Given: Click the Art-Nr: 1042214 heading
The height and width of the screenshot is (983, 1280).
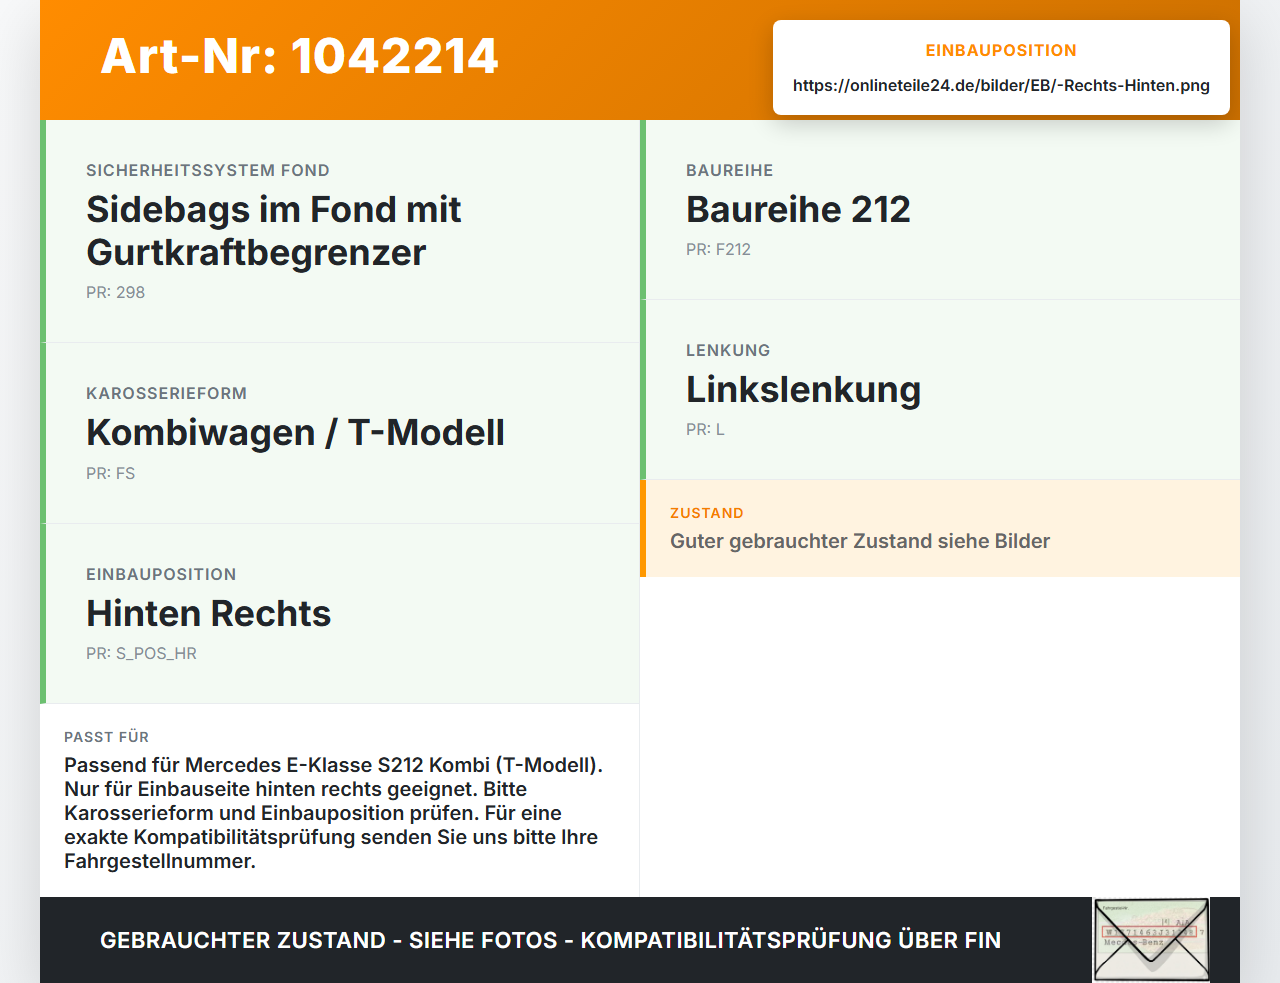Looking at the screenshot, I should click(299, 56).
